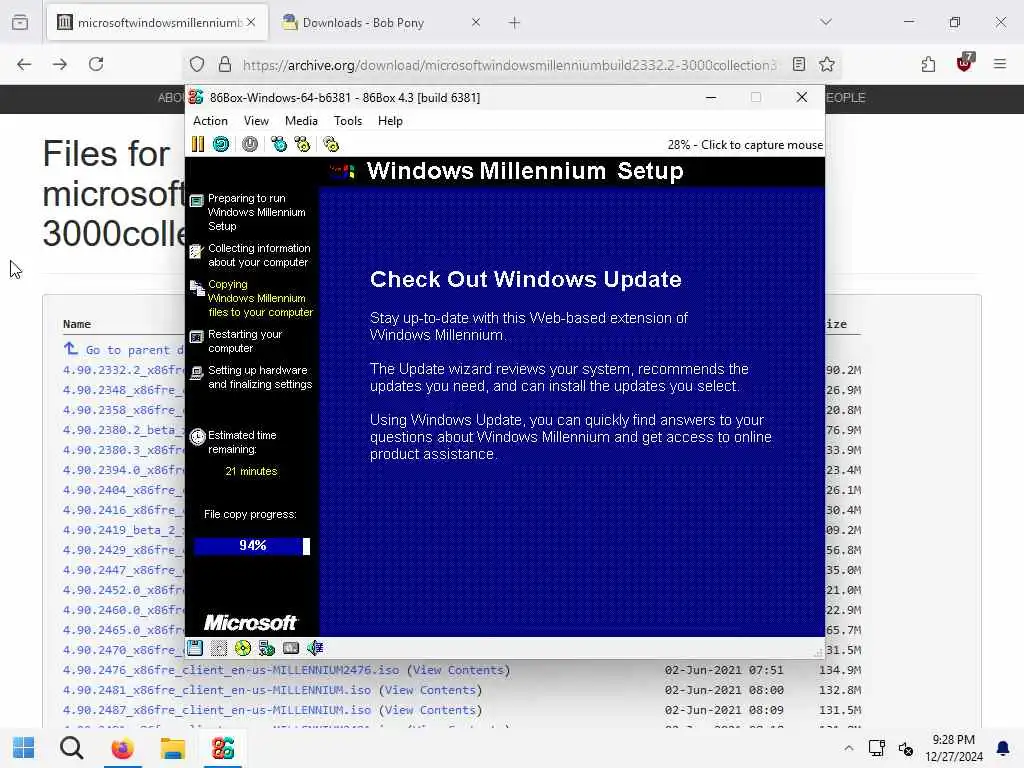Viewport: 1024px width, 768px height.
Task: Open the 86Box Media menu
Action: 301,121
